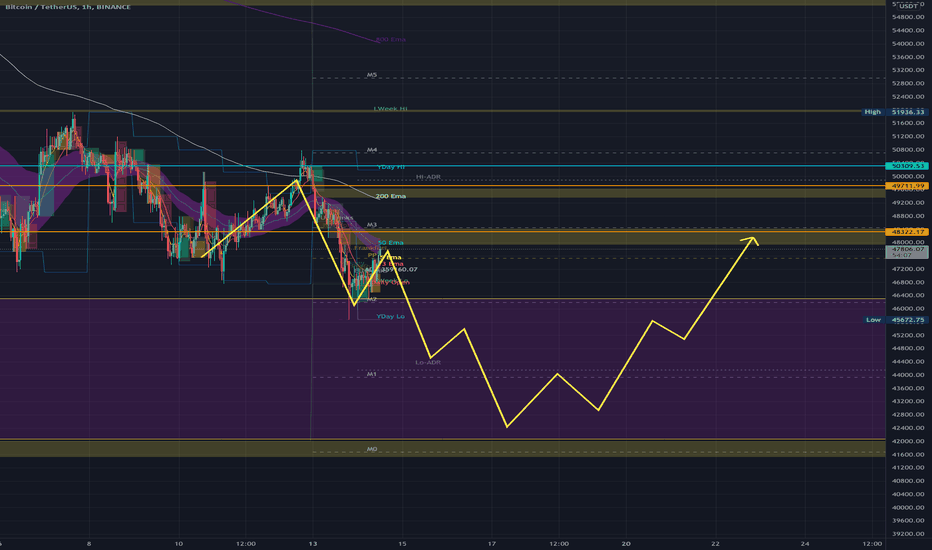
Task: Click the M0 pivot level label
Action: pyautogui.click(x=371, y=449)
